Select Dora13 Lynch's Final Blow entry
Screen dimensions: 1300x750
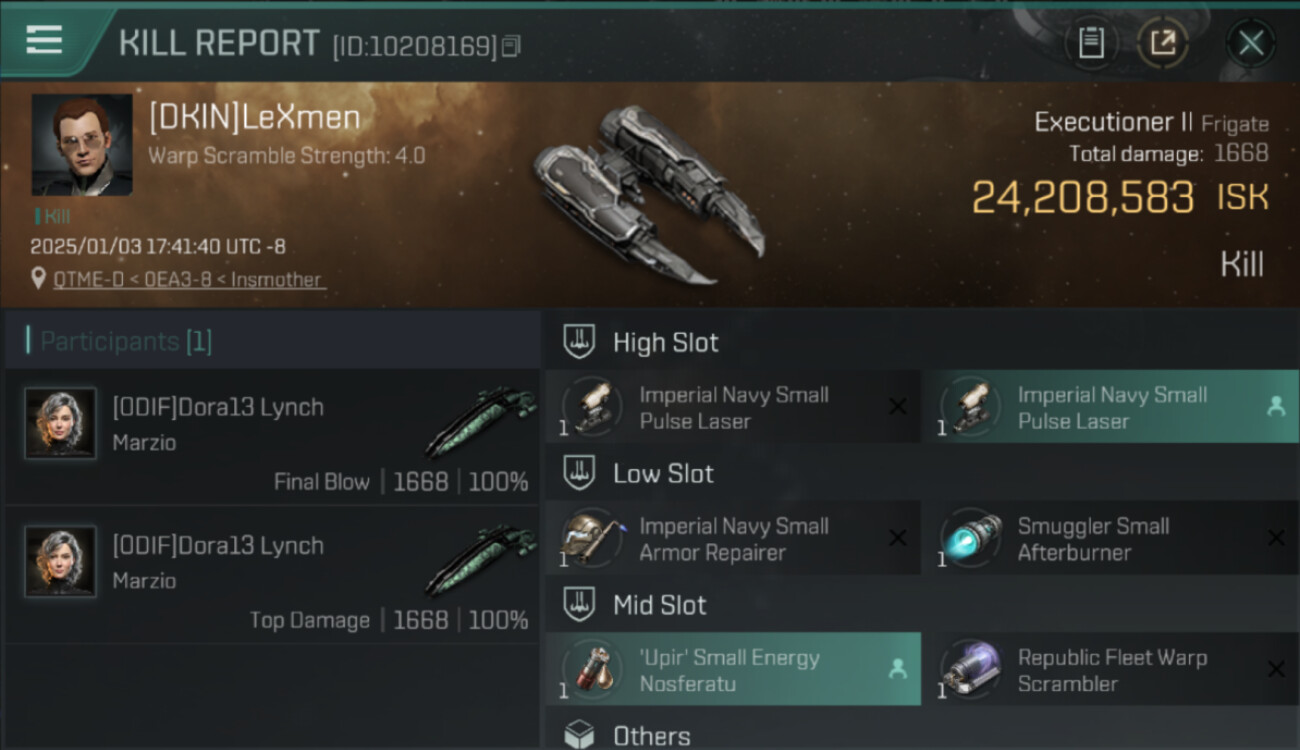click(x=272, y=437)
